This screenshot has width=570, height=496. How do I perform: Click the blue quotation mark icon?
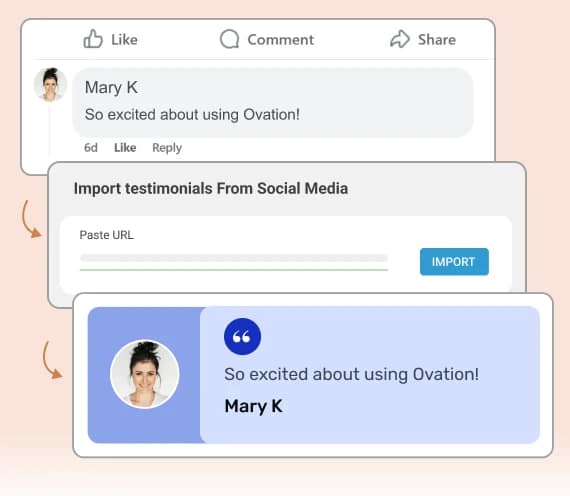coord(242,336)
